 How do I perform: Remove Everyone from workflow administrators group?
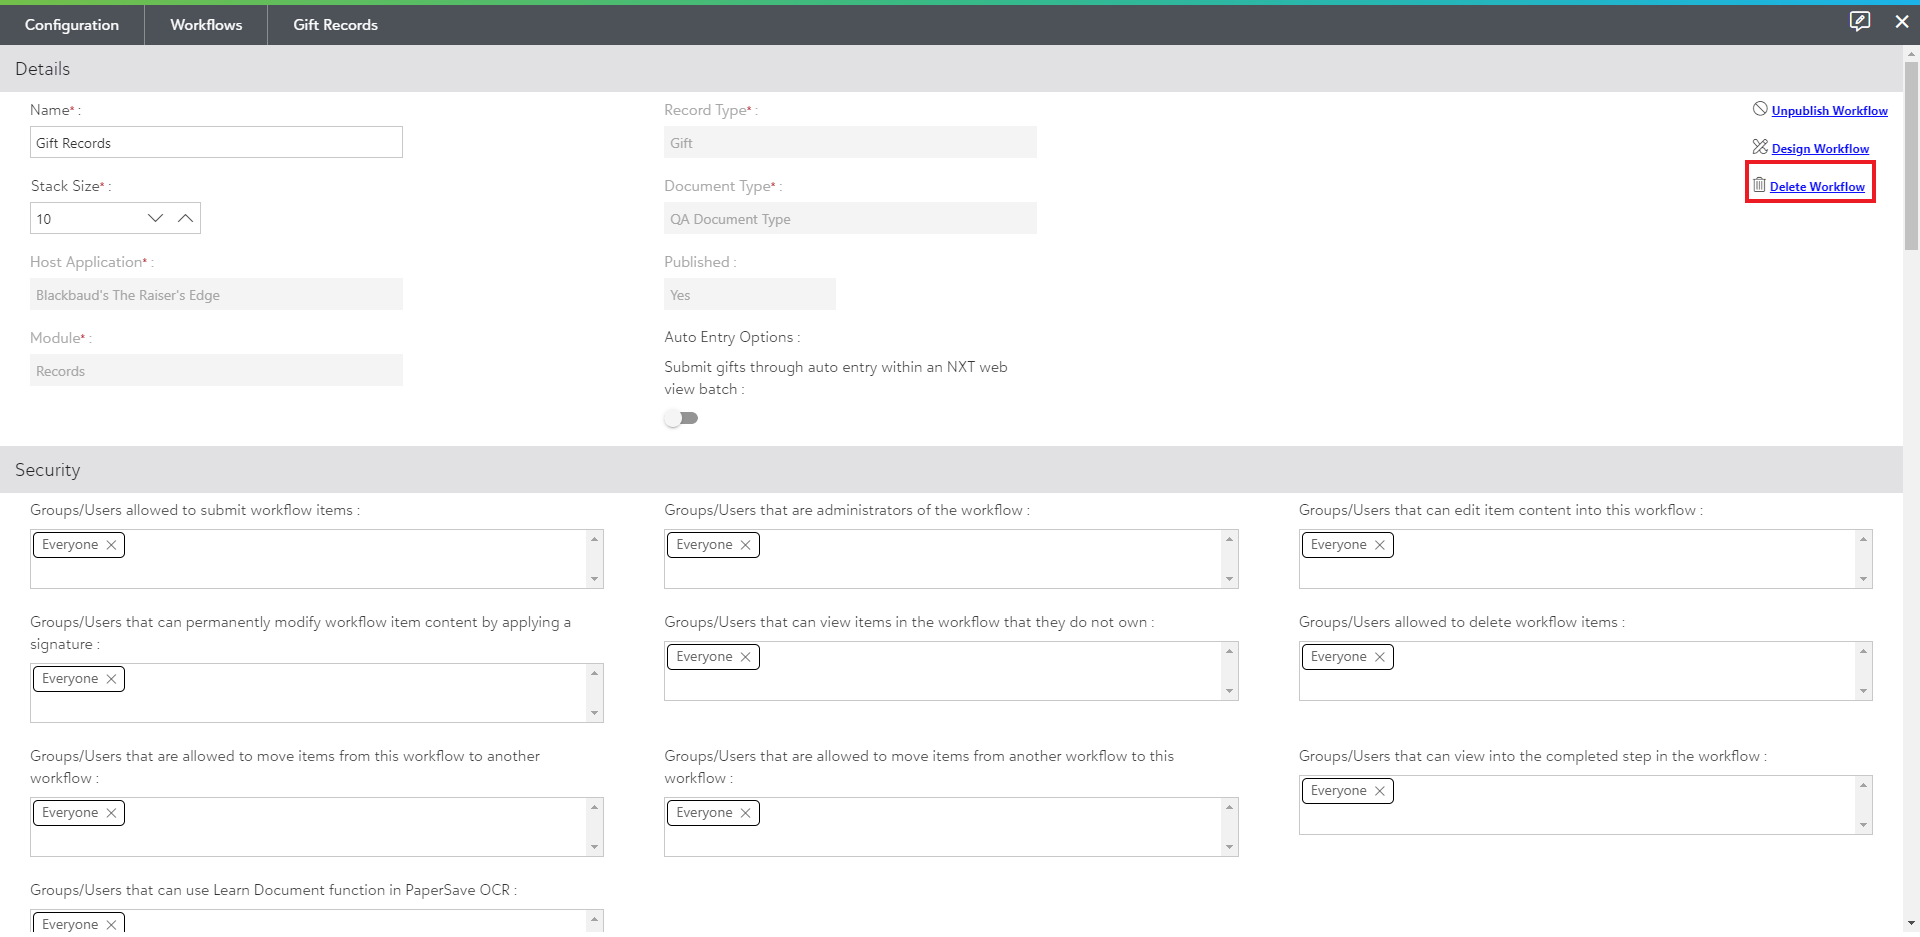[746, 545]
